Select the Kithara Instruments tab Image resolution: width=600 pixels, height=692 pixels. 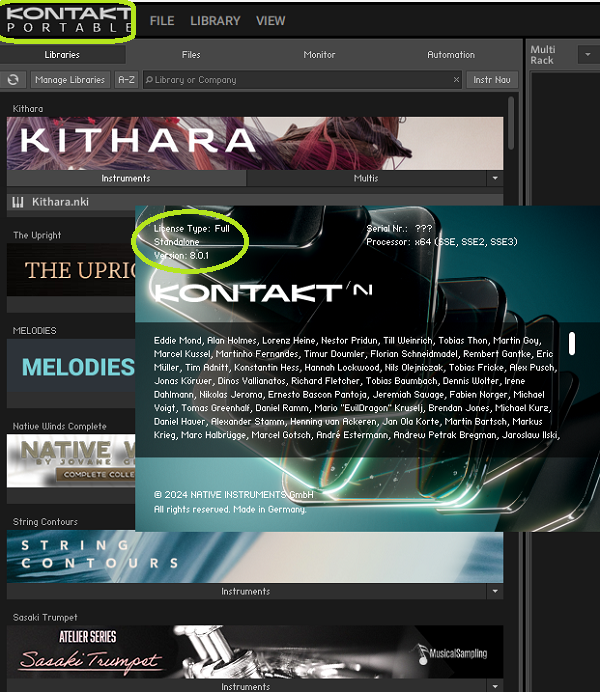coord(126,178)
